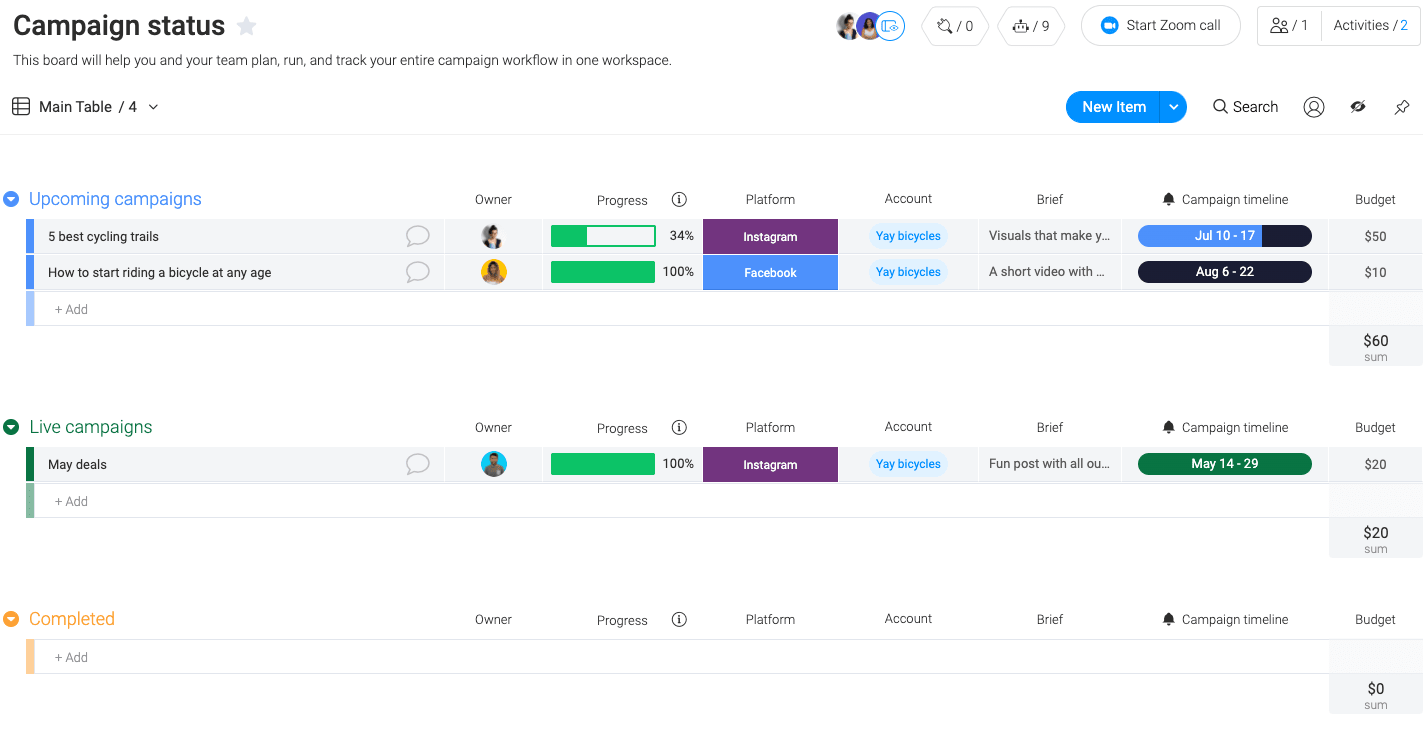Open conversation for 5 best cycling trails
The width and height of the screenshot is (1423, 750).
tap(418, 236)
